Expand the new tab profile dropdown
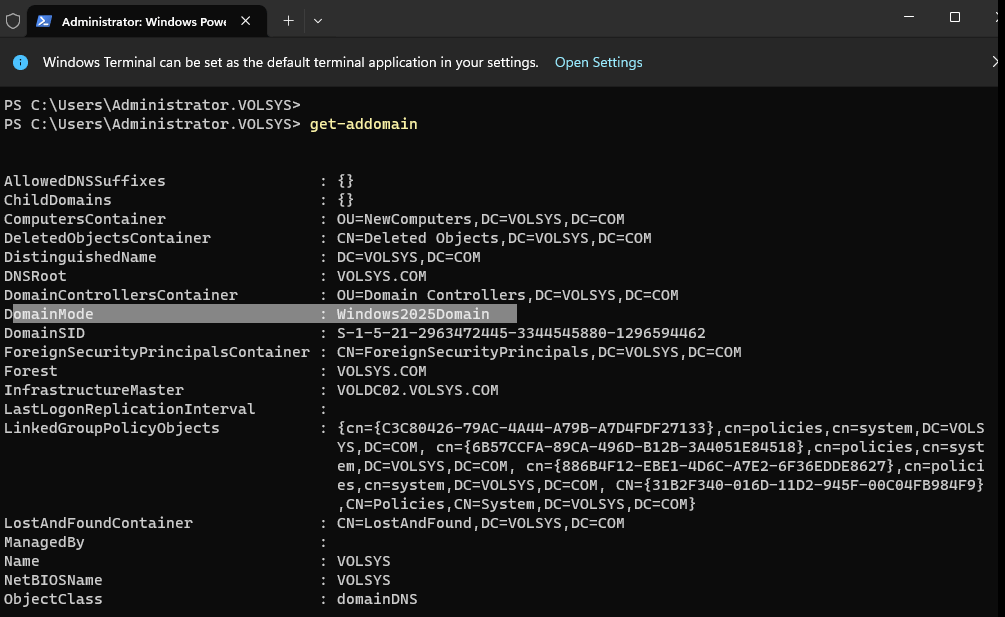 pos(318,21)
